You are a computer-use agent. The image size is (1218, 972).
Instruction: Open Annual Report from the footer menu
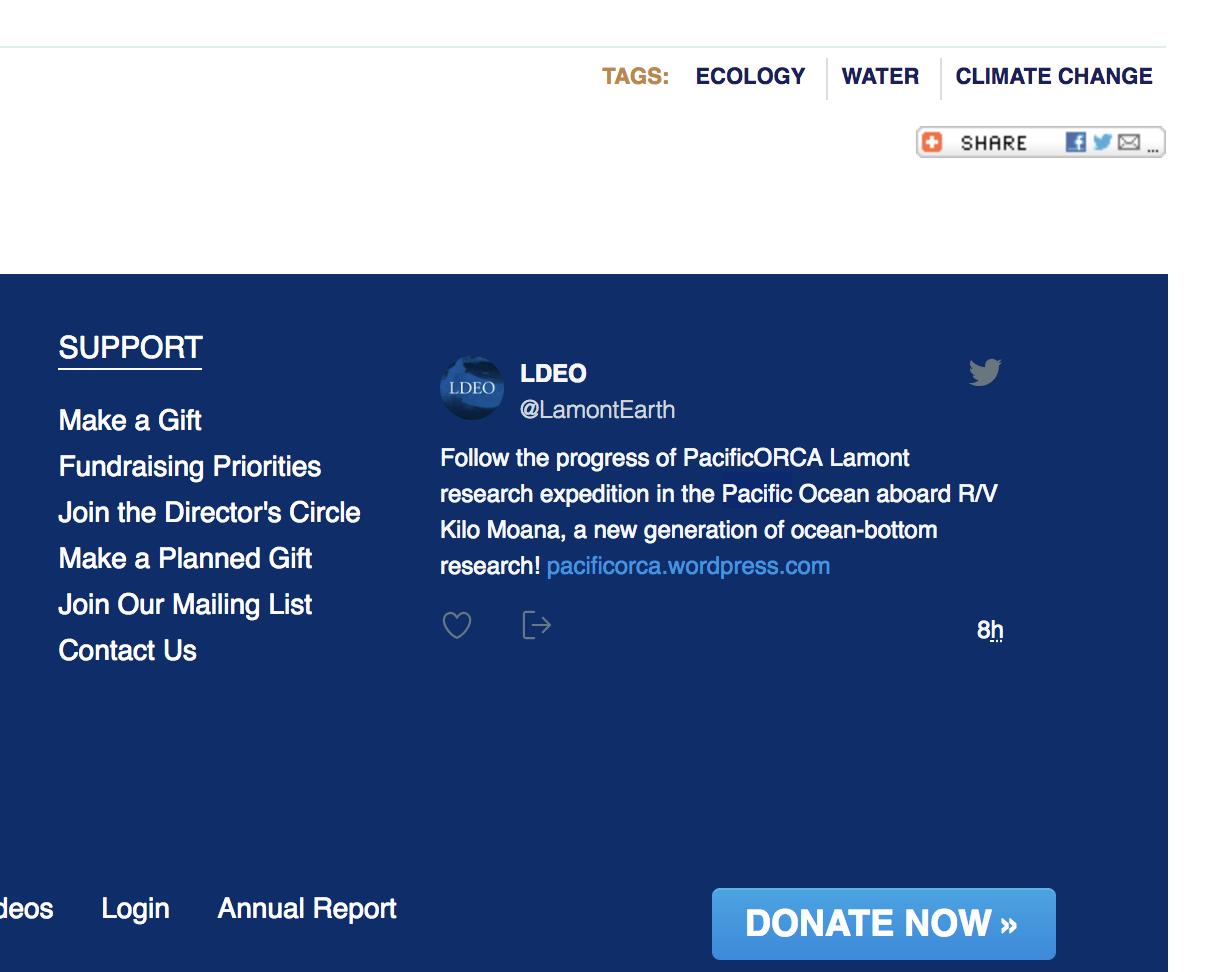point(306,908)
